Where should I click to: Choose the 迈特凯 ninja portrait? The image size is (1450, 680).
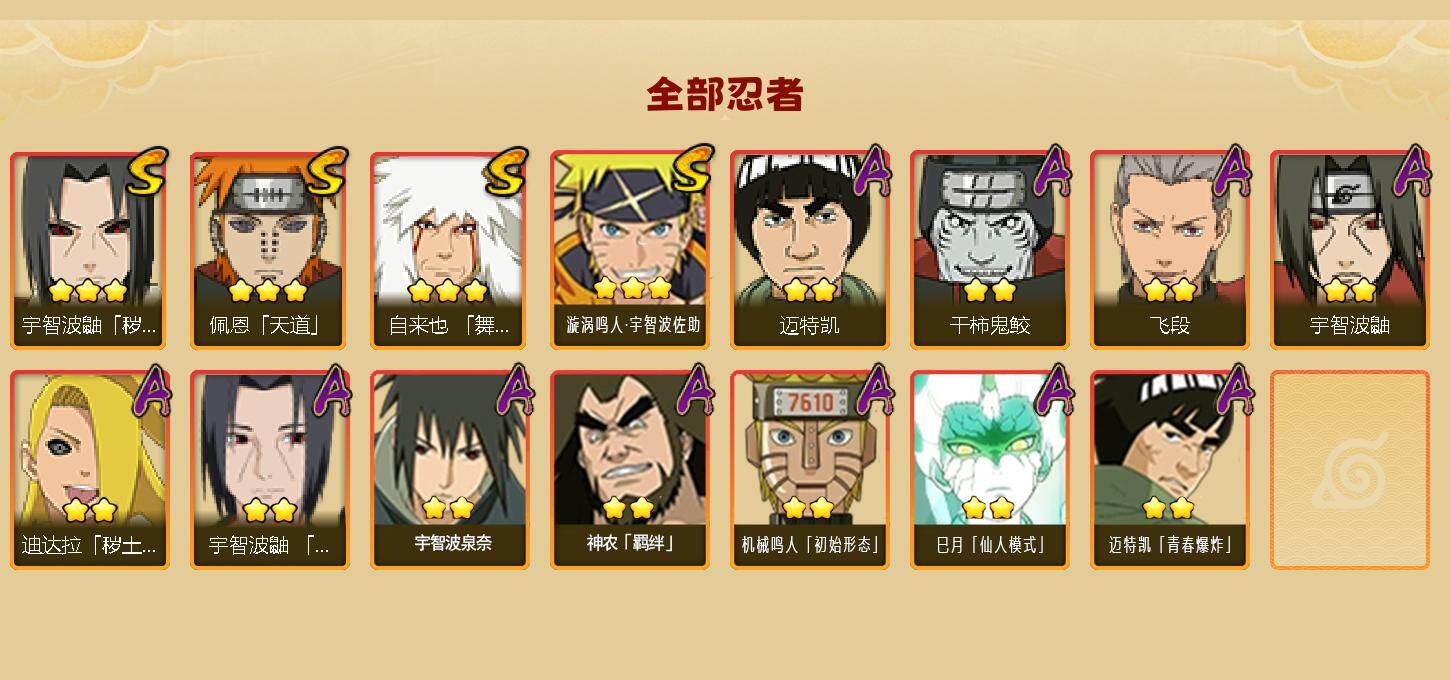point(809,250)
